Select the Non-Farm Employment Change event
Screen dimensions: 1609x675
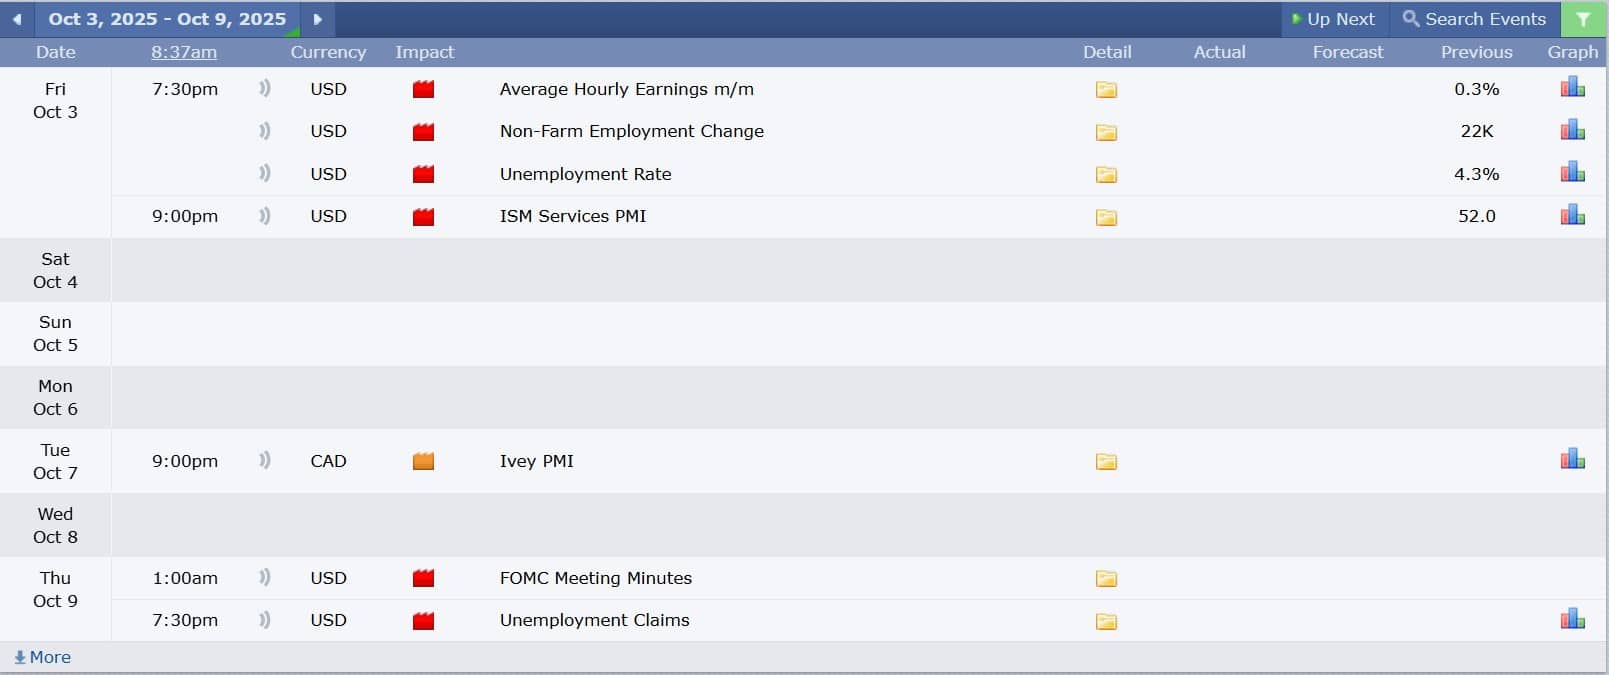coord(631,131)
